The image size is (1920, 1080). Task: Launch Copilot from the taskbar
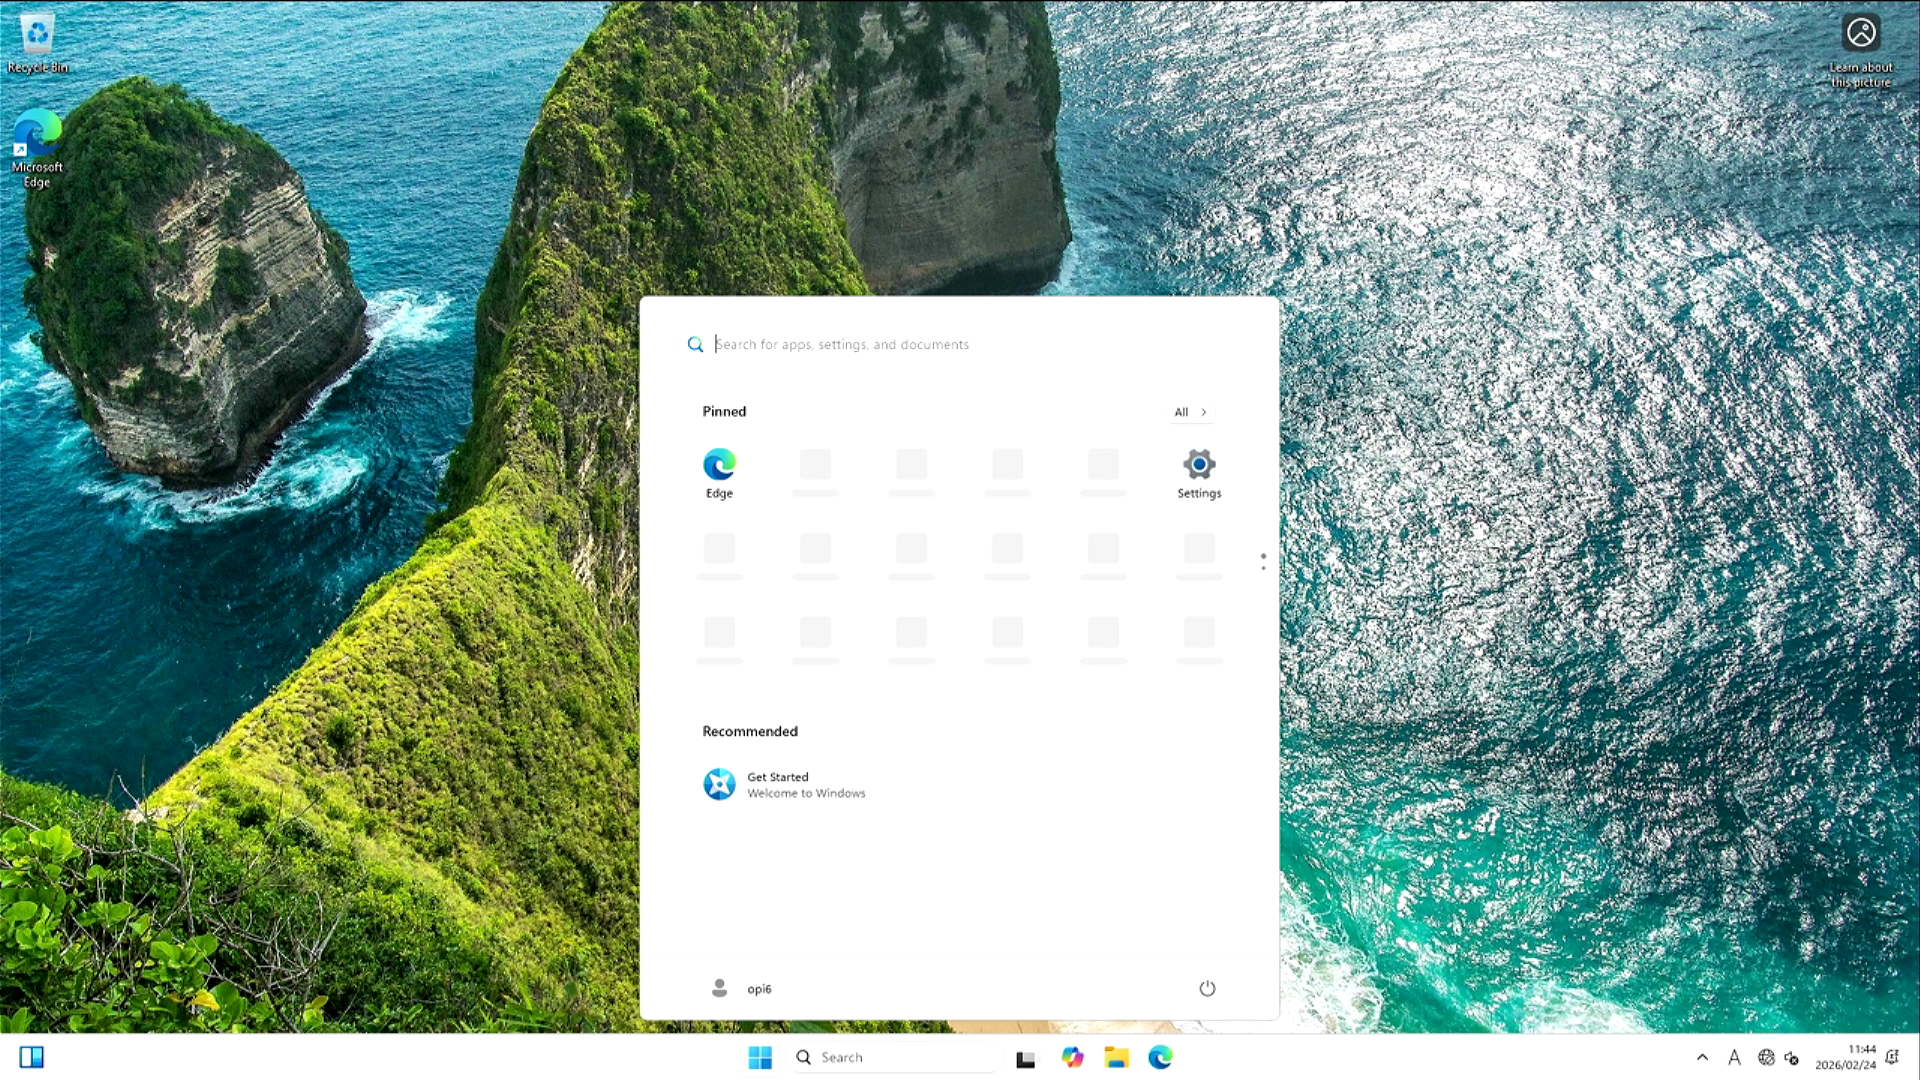pos(1072,1057)
